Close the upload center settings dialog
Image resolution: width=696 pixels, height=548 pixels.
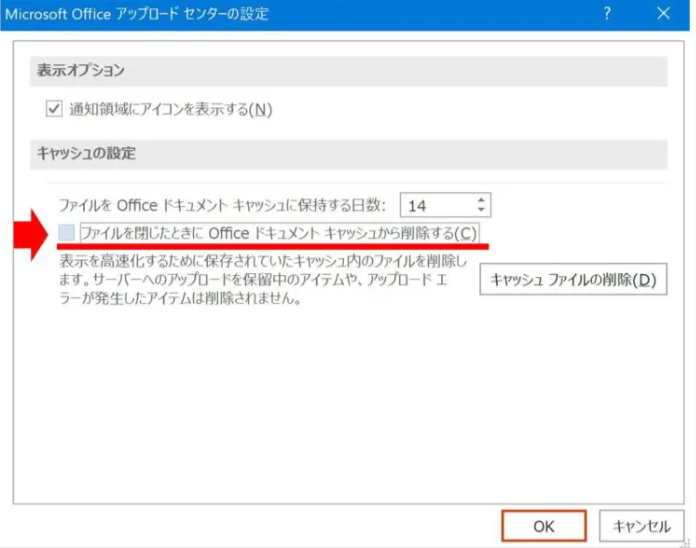pyautogui.click(x=664, y=14)
